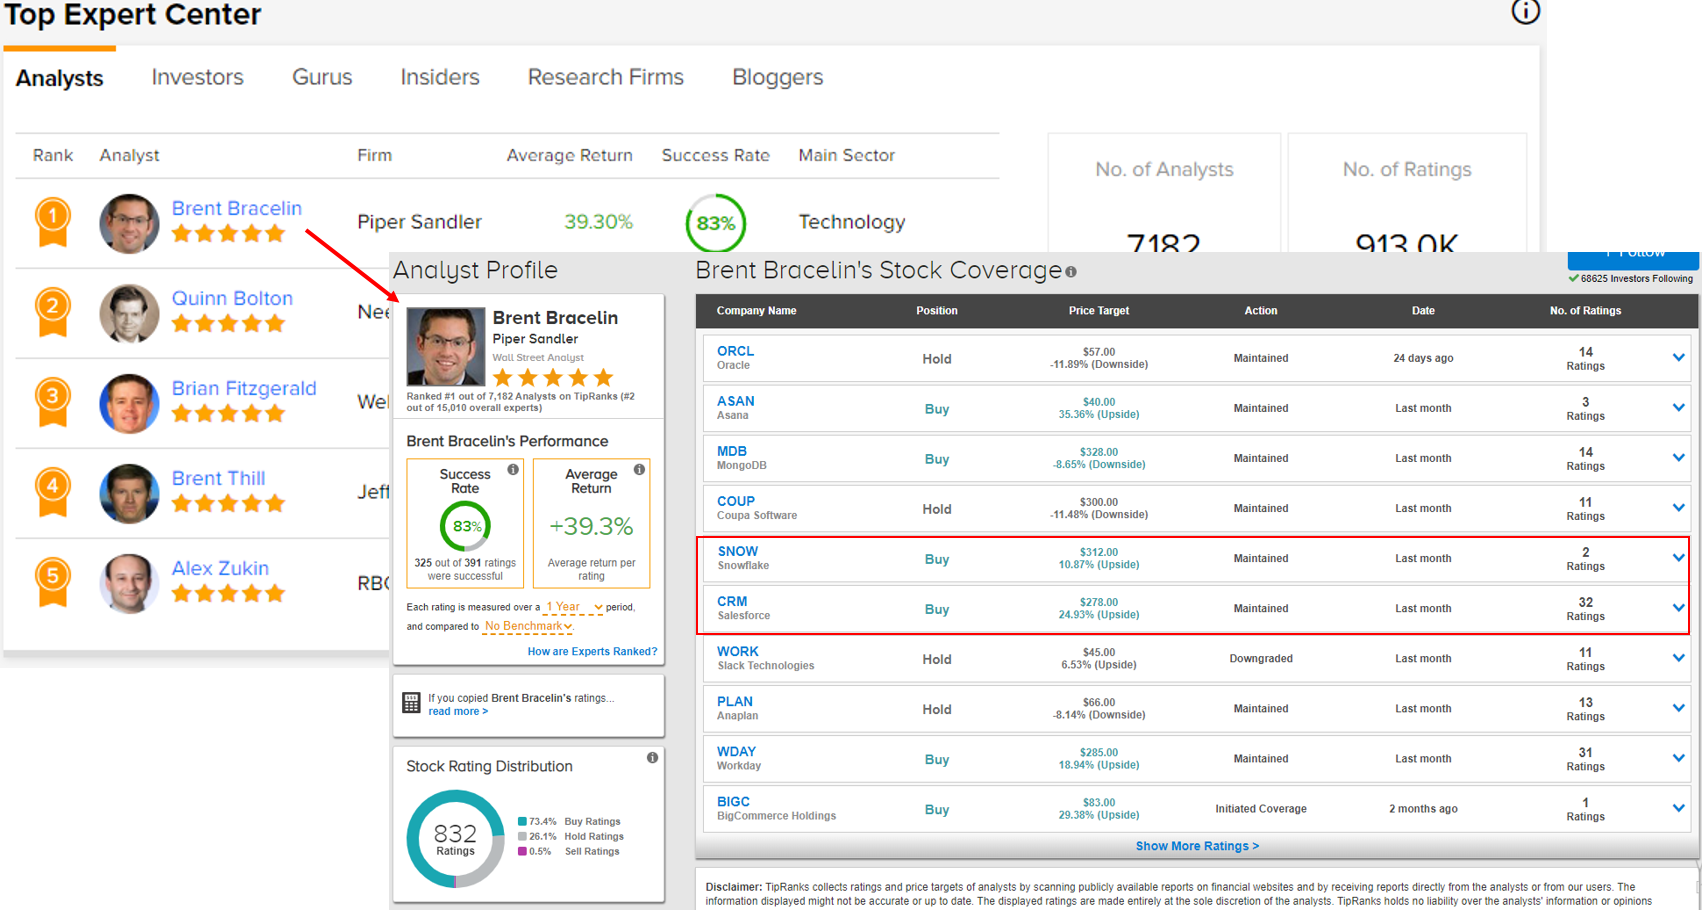This screenshot has height=912, width=1704.
Task: Click the 39.30% average return value
Action: (x=598, y=222)
